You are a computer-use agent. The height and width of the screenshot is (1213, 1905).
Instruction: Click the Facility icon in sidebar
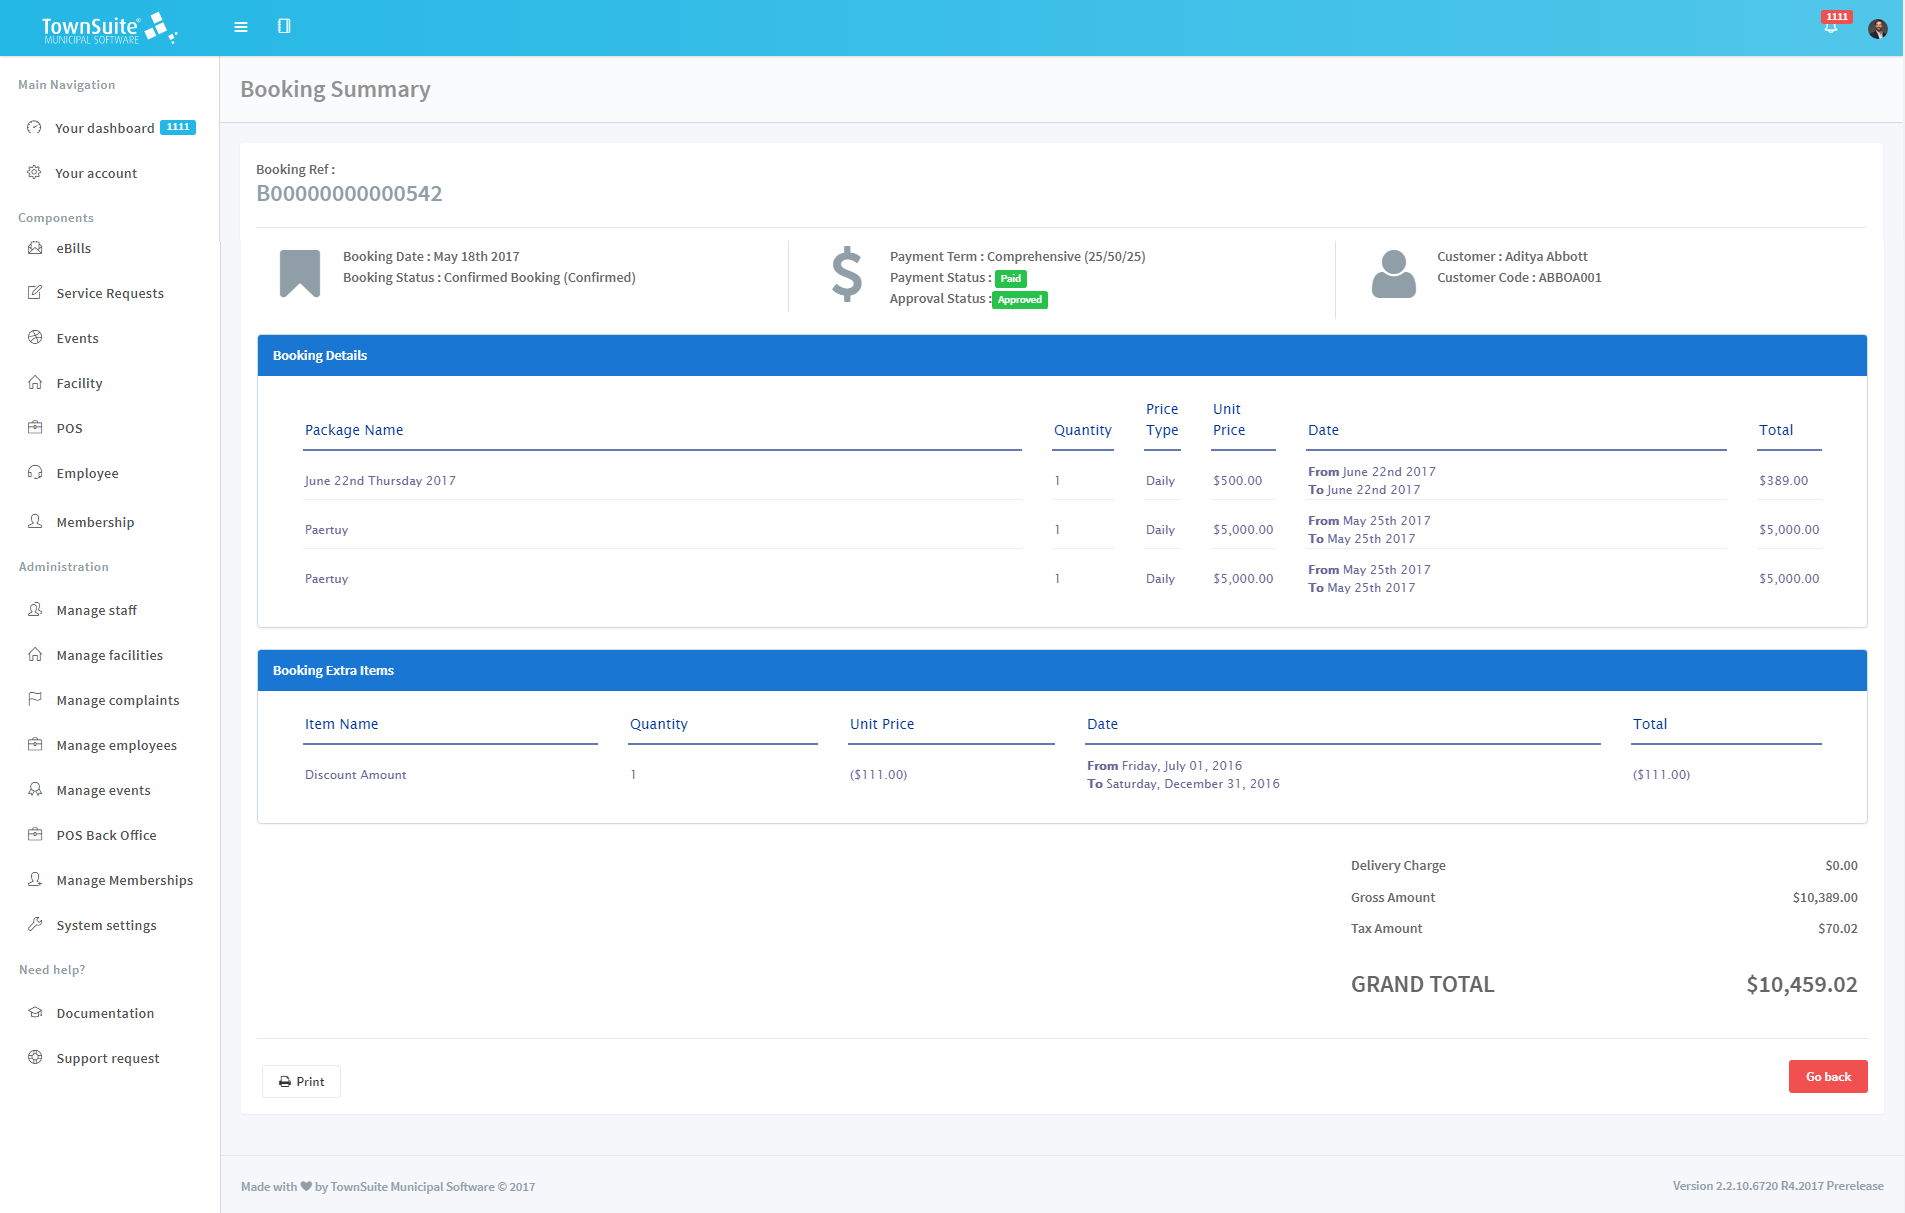click(x=36, y=383)
